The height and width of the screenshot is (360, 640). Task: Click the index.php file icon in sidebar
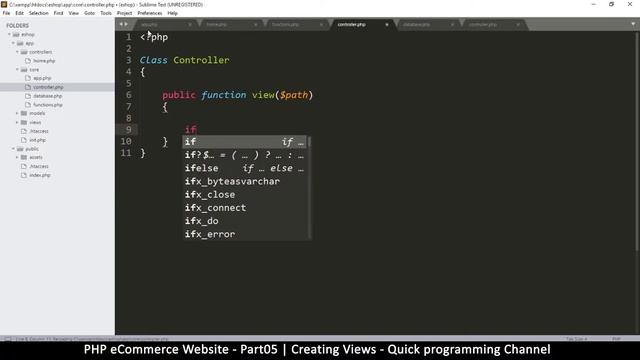coord(24,175)
